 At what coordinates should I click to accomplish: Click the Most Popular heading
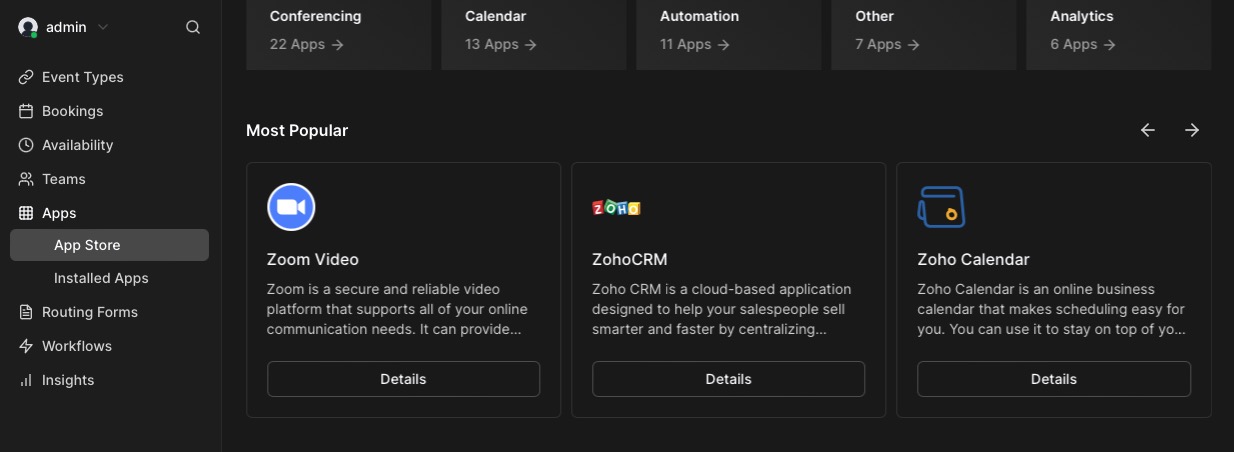(297, 130)
